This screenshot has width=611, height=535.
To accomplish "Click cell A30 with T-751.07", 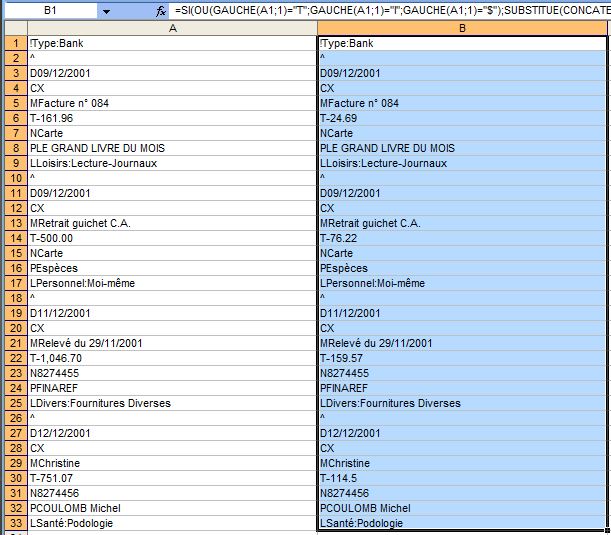I will [x=172, y=478].
